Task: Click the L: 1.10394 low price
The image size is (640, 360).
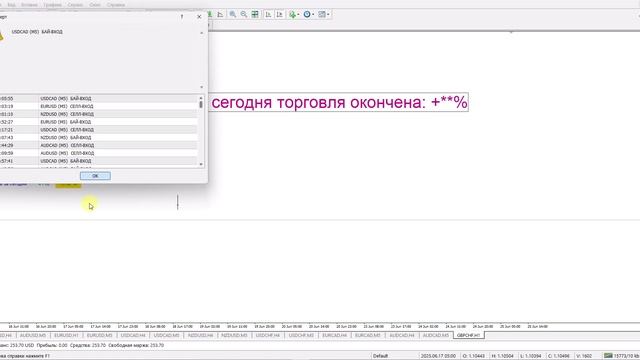Action: [531, 356]
